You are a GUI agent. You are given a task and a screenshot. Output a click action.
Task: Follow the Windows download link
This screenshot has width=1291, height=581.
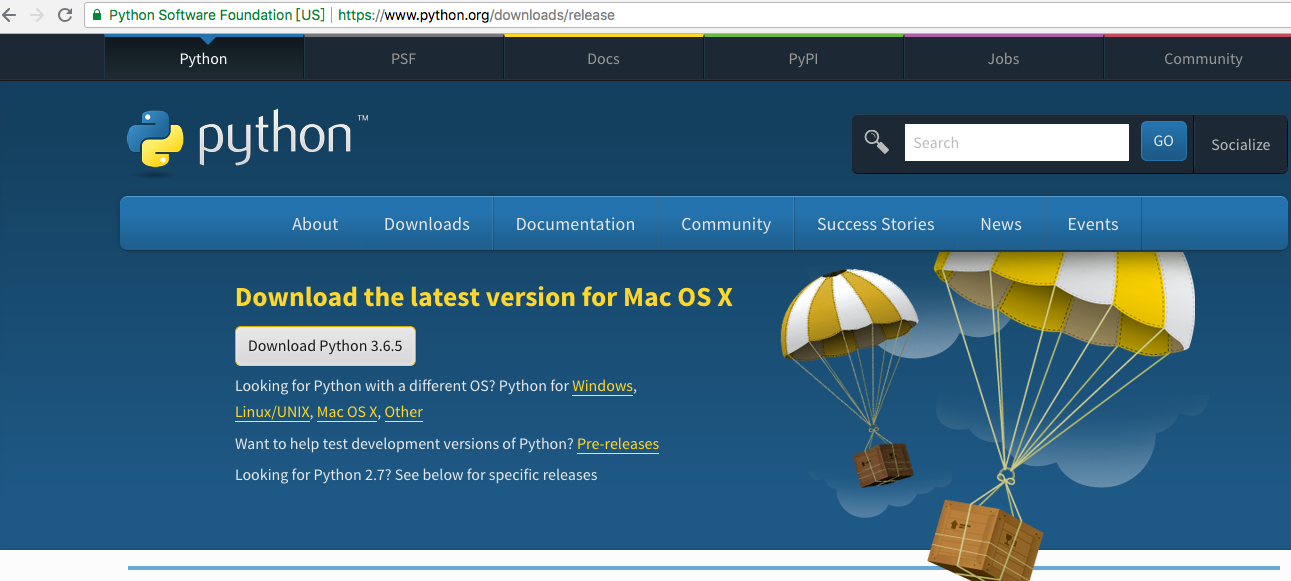click(602, 386)
